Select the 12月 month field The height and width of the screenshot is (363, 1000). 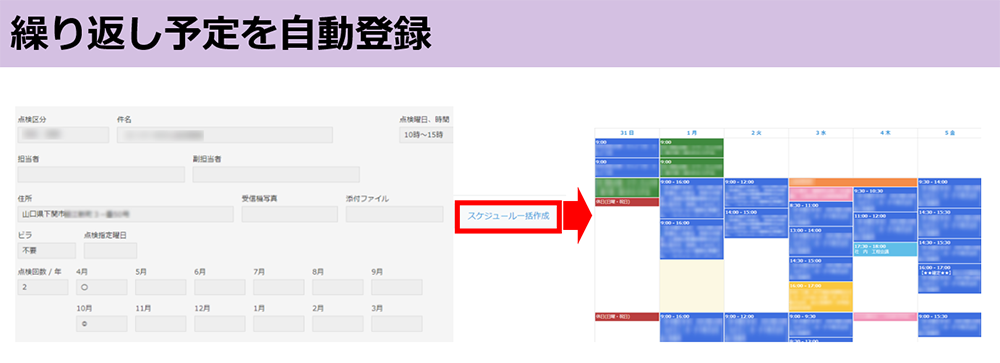219,323
